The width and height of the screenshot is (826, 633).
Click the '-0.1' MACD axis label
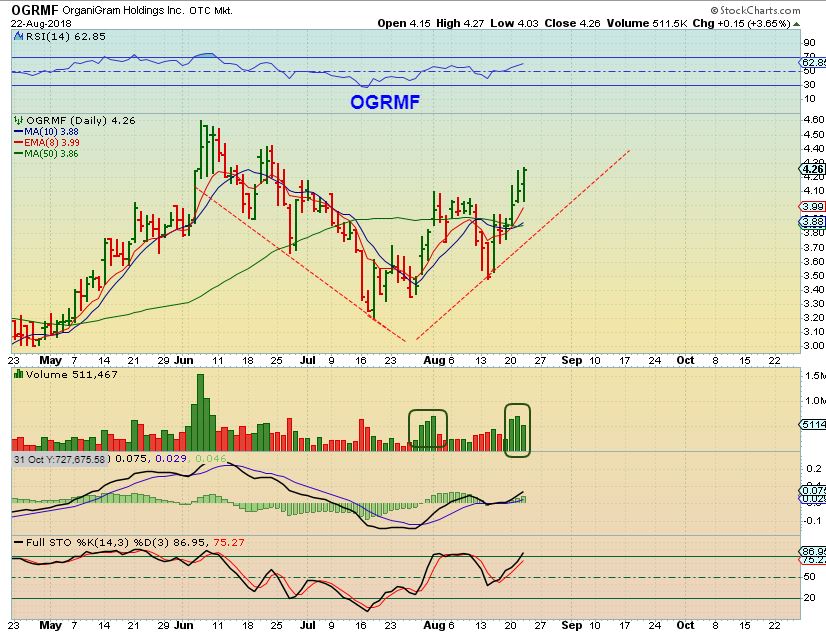click(813, 521)
